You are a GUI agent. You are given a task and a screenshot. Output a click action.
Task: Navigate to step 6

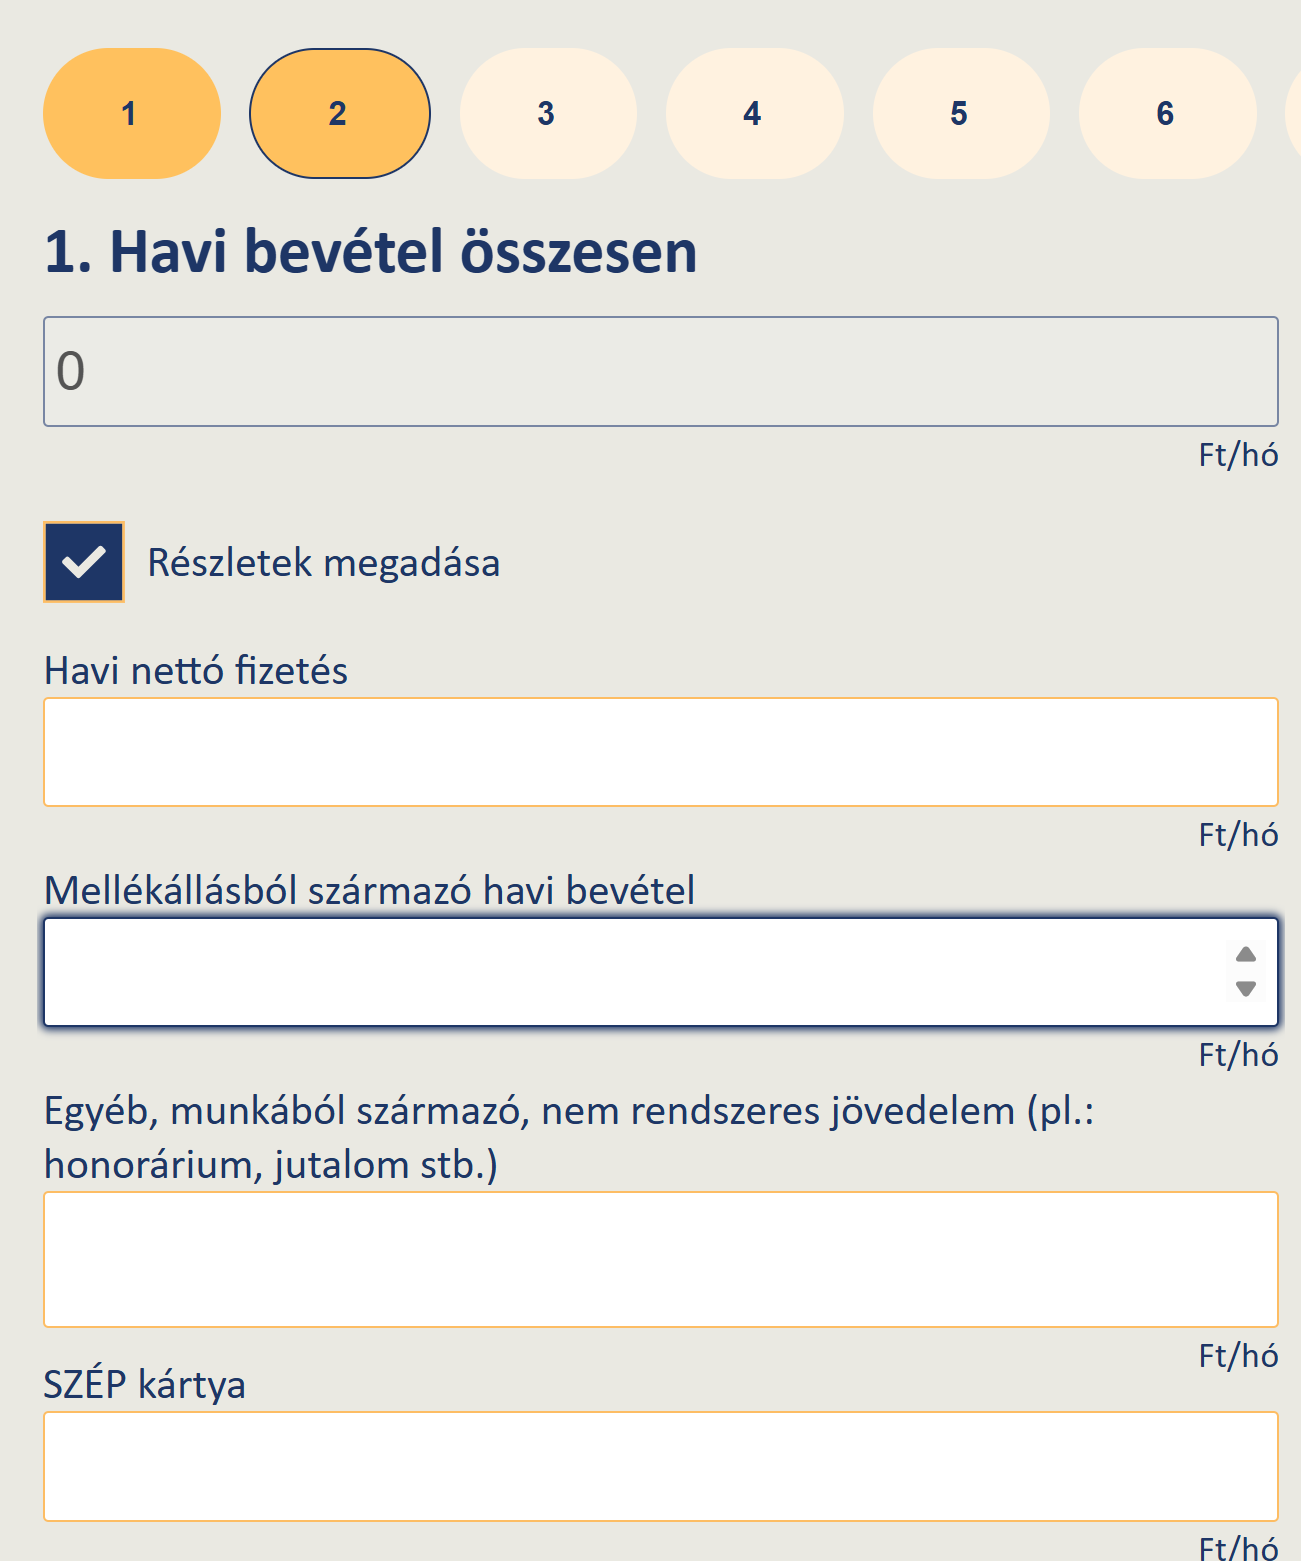1167,114
